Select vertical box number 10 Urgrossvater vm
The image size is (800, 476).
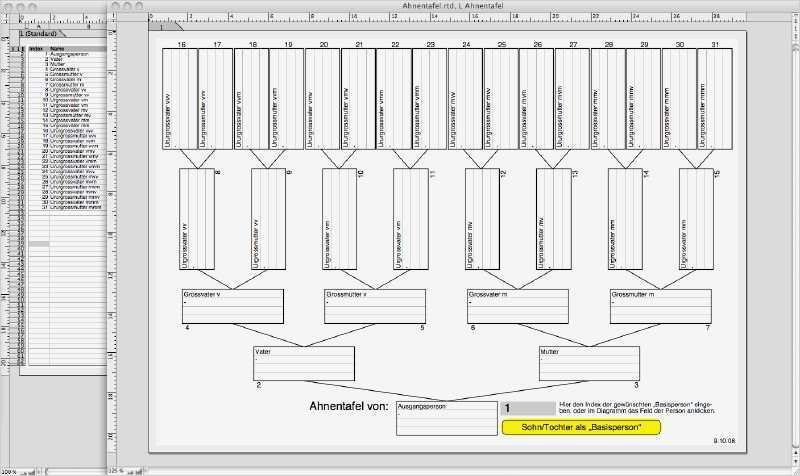(x=340, y=219)
